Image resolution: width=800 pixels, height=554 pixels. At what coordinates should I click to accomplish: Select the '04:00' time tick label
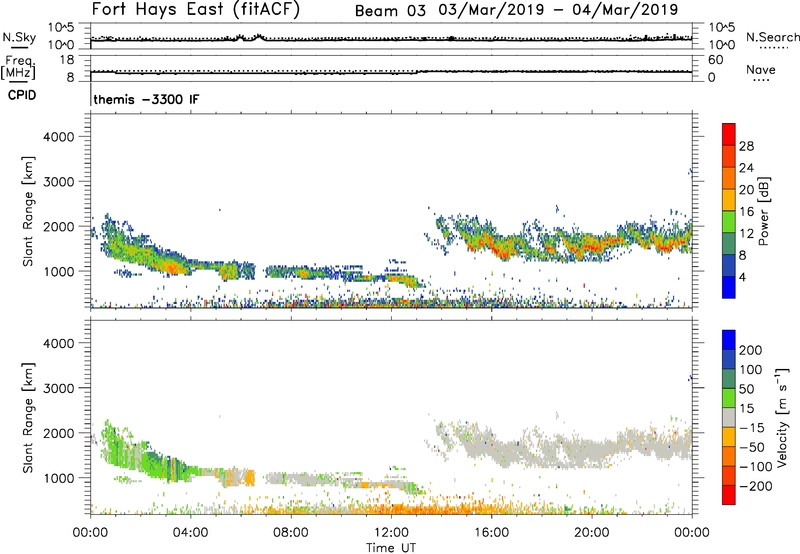(x=190, y=533)
